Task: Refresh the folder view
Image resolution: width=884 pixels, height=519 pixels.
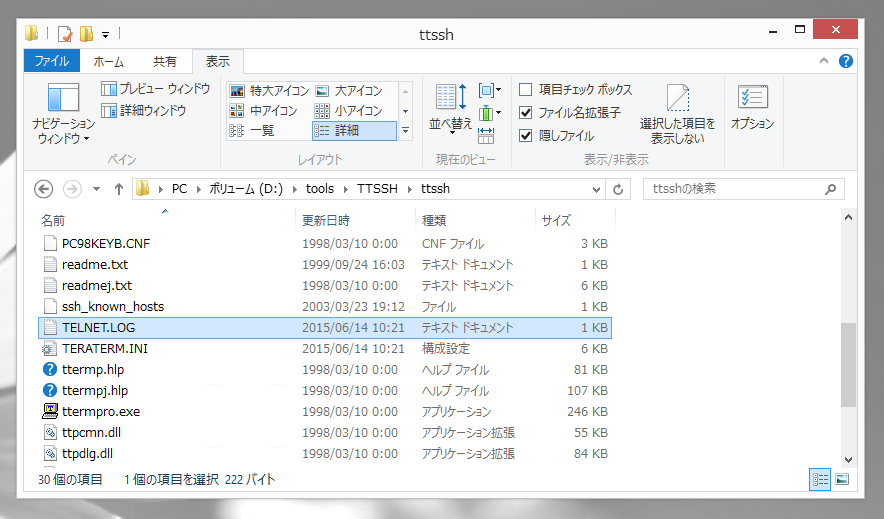Action: [618, 189]
